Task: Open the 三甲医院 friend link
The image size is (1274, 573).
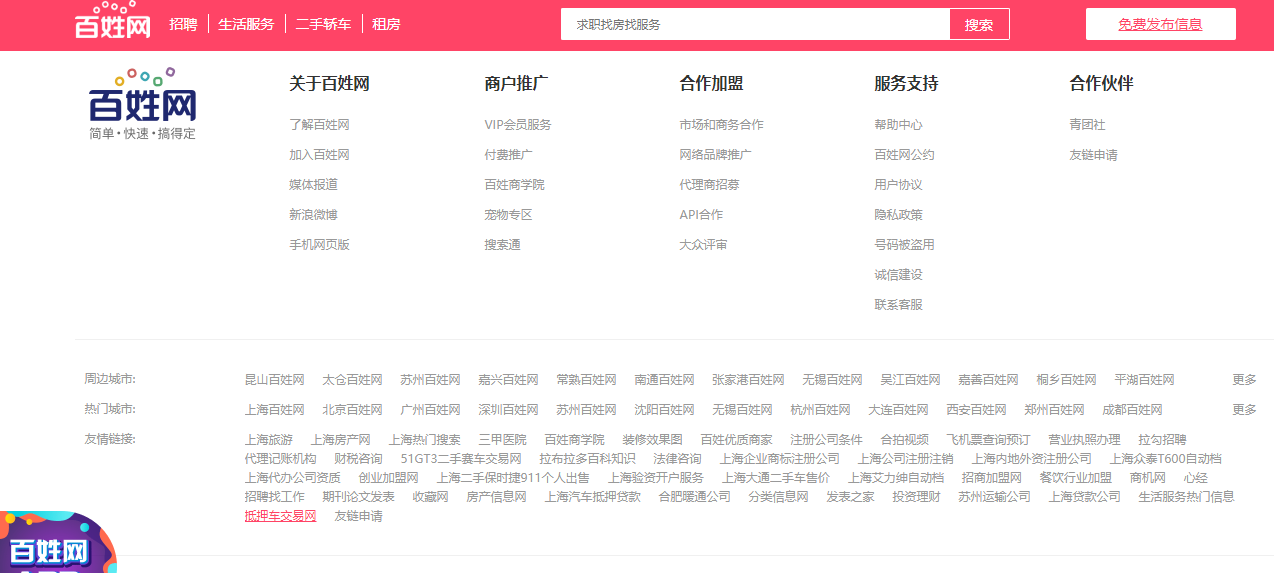Action: [x=502, y=440]
